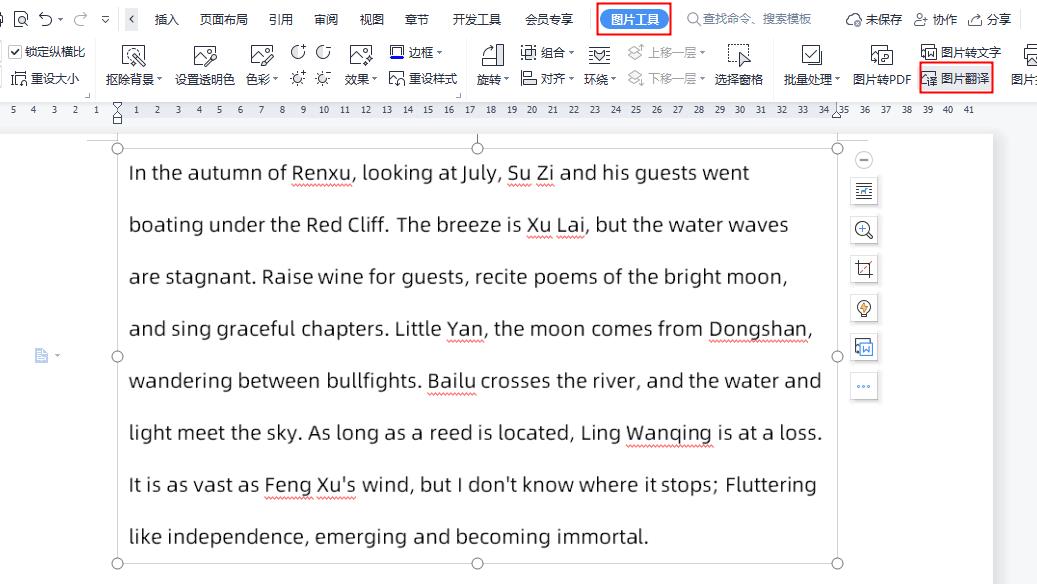Click the crop tool in floating sidebar
The height and width of the screenshot is (584, 1037).
click(864, 269)
